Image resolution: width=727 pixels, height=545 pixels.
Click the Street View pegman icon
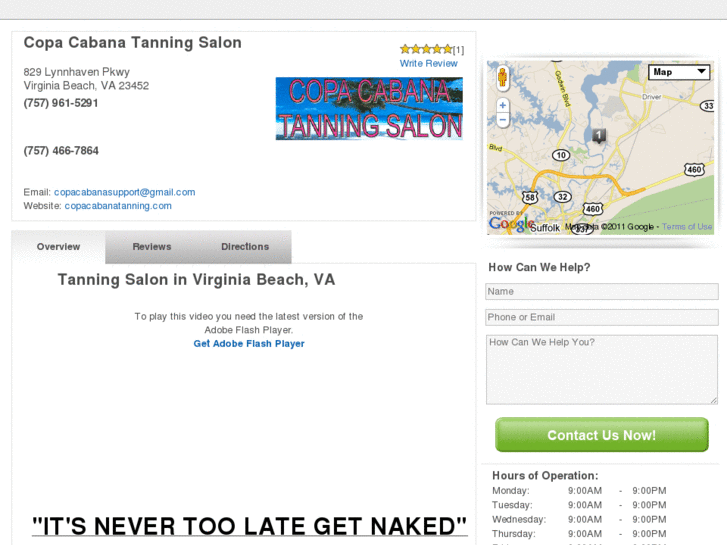(502, 78)
